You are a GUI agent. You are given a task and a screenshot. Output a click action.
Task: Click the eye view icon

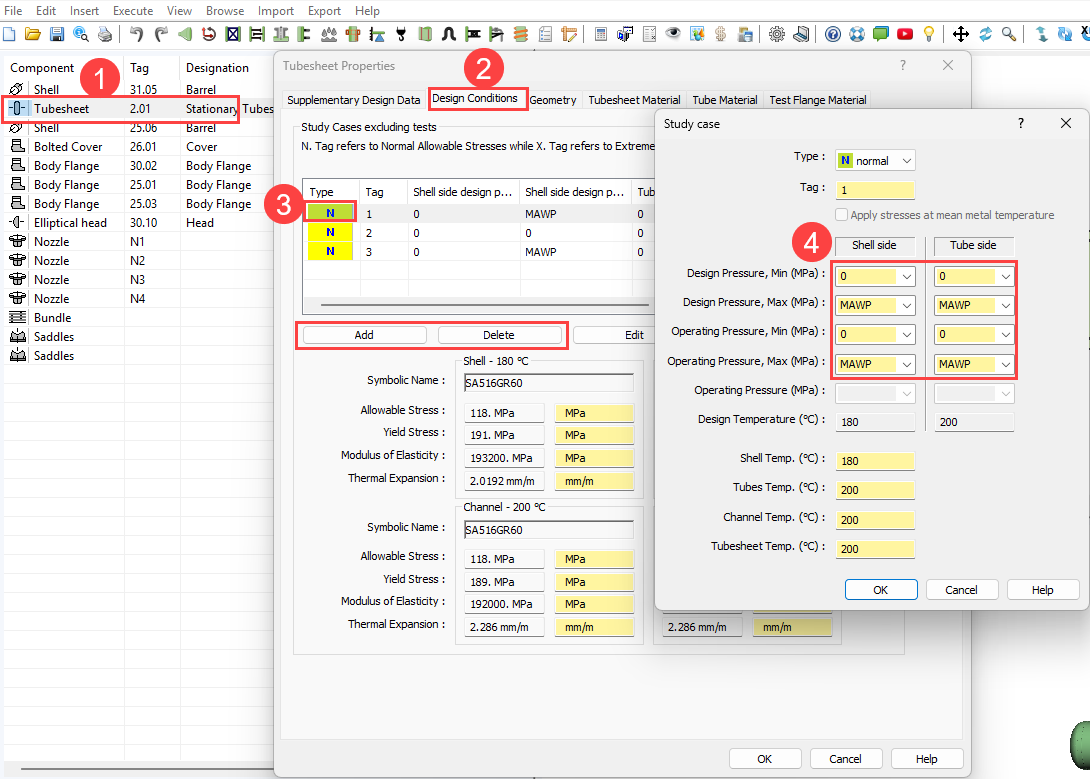[673, 34]
